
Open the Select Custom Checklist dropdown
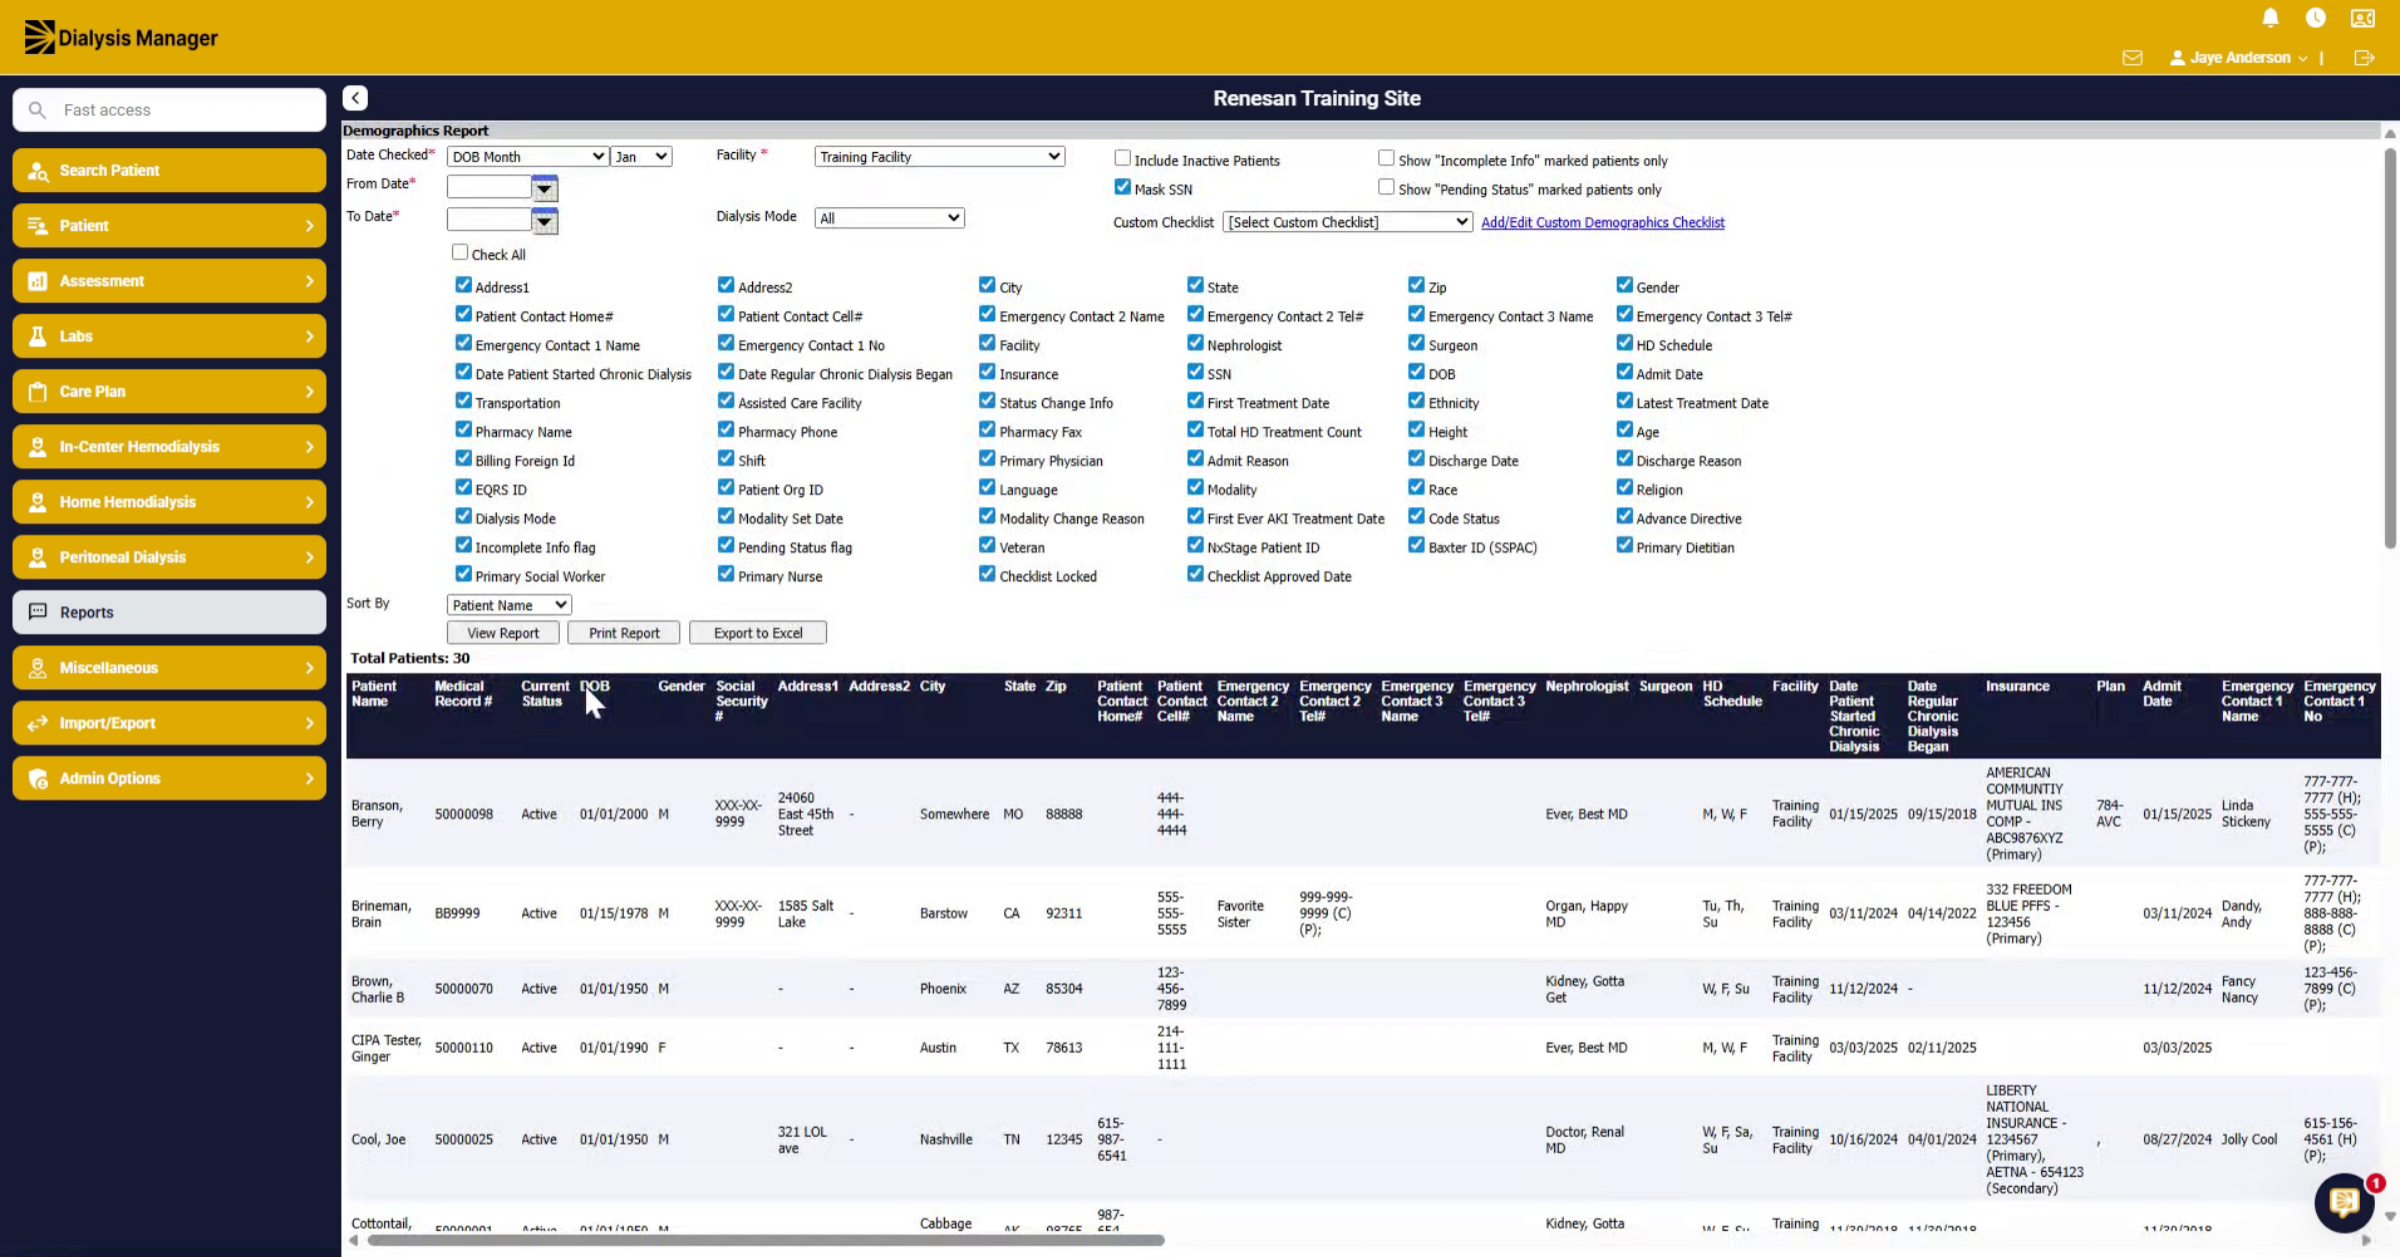1347,222
